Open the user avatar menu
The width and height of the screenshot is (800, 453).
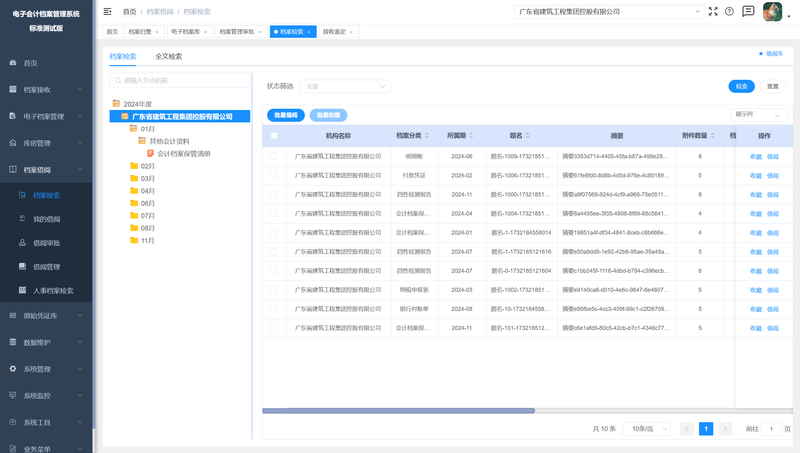[772, 12]
